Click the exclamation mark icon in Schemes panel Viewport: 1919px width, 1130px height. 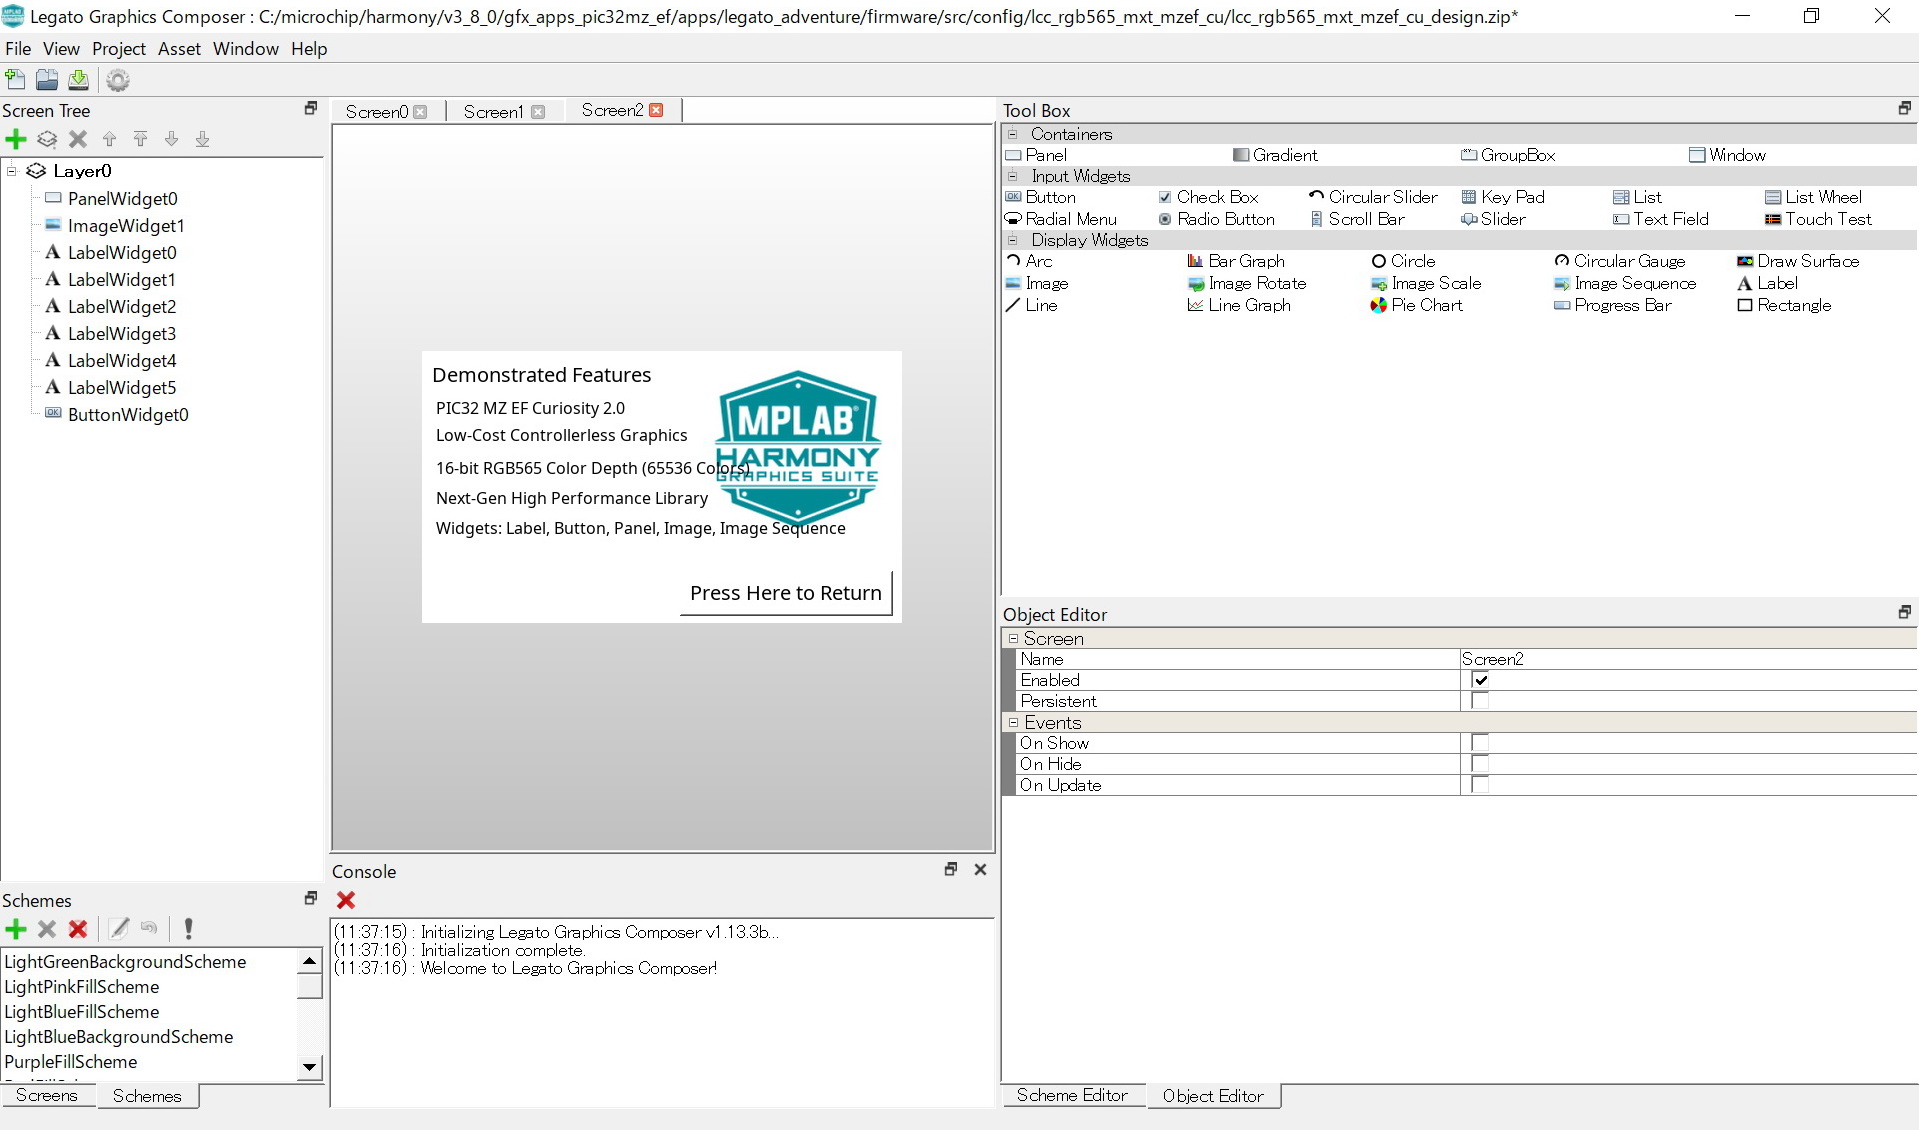point(189,929)
